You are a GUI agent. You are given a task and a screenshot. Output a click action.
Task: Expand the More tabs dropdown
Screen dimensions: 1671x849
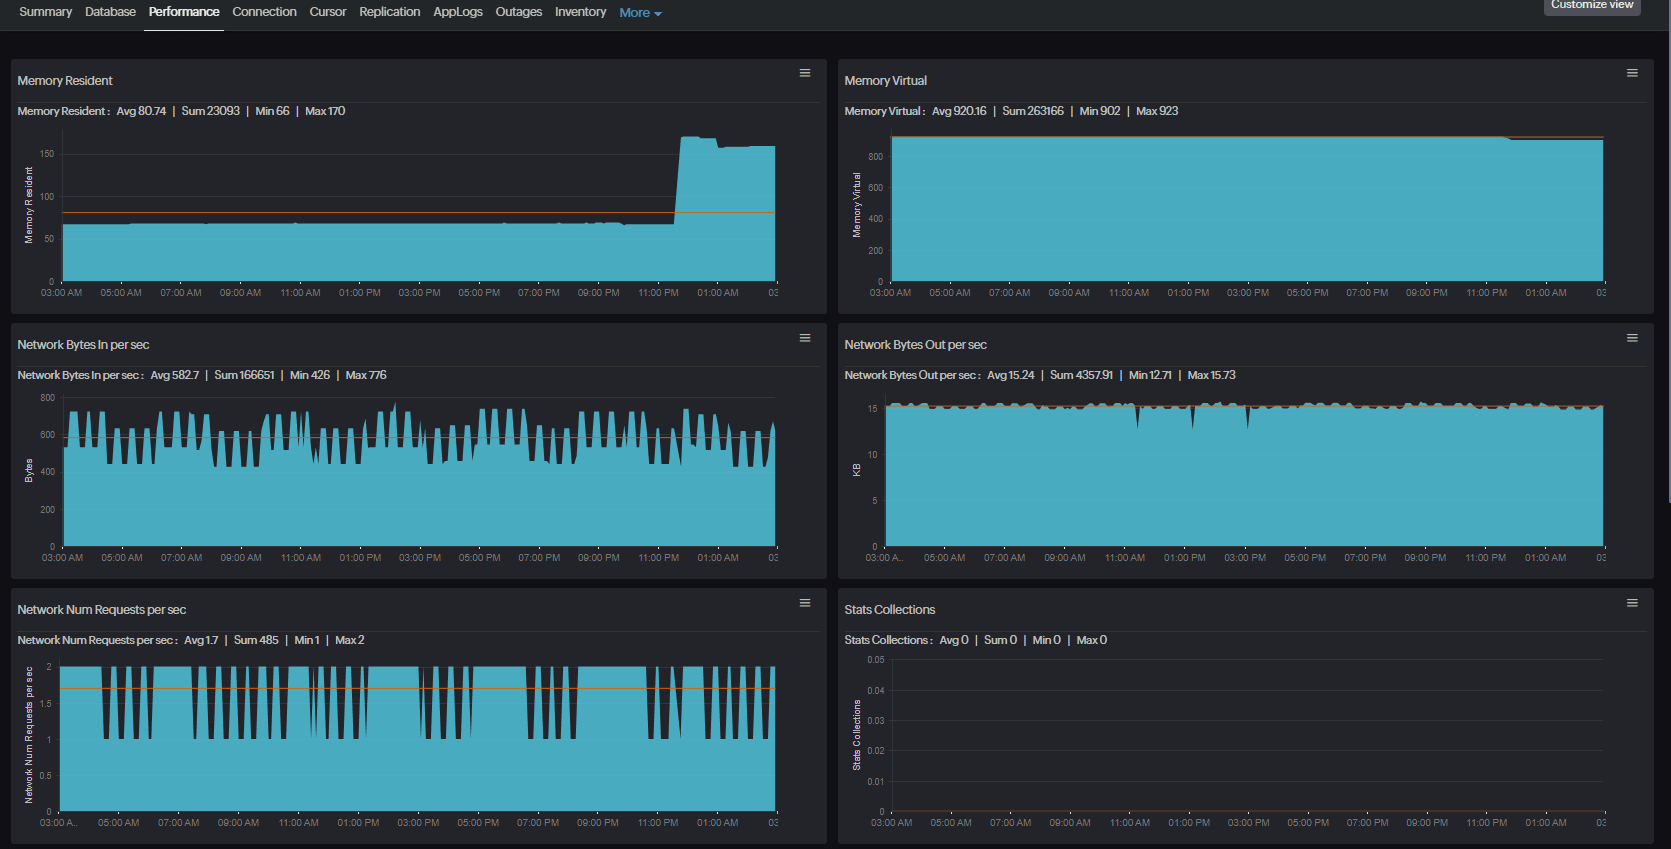coord(640,13)
